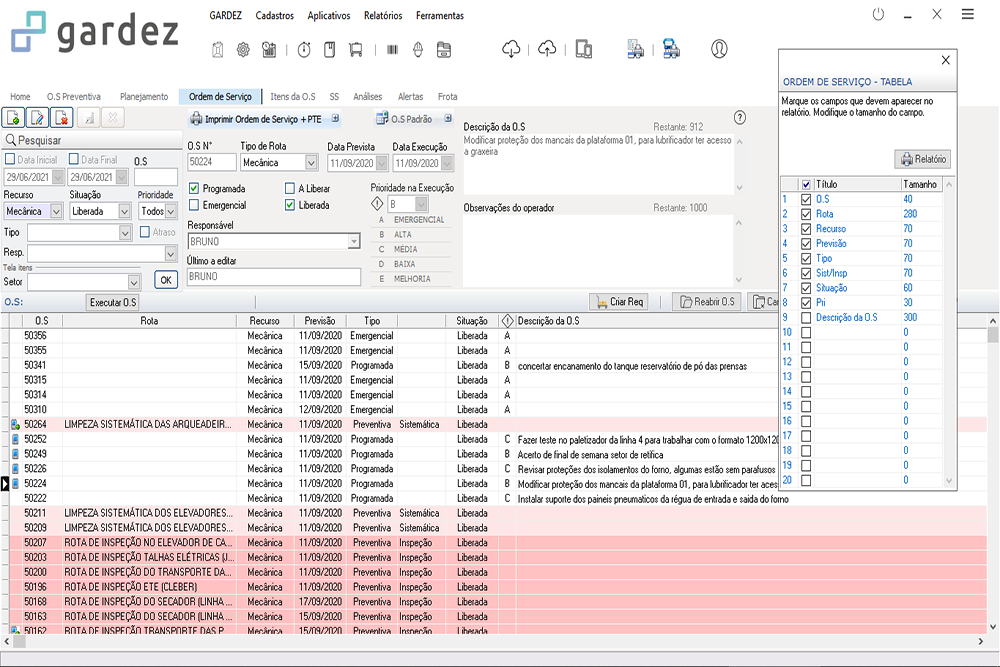1000x667 pixels.
Task: Open the Ferramentas menu
Action: coord(440,15)
